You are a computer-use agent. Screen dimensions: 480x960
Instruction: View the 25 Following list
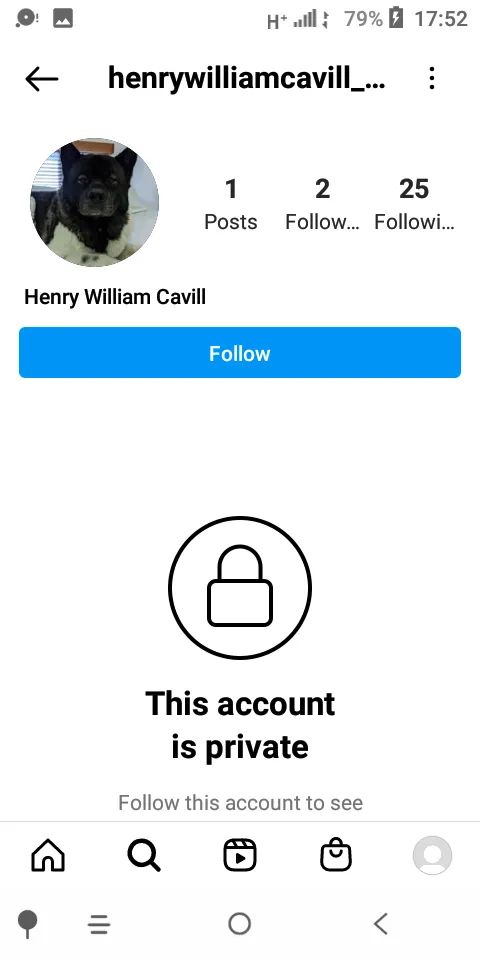point(414,204)
